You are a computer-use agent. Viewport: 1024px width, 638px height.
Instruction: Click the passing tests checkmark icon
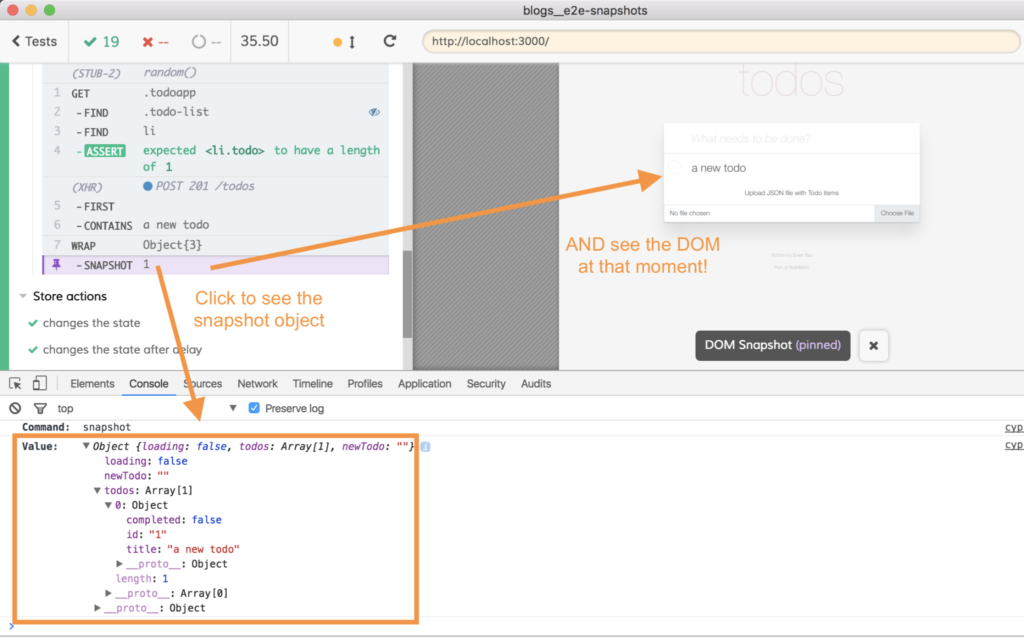pyautogui.click(x=92, y=41)
